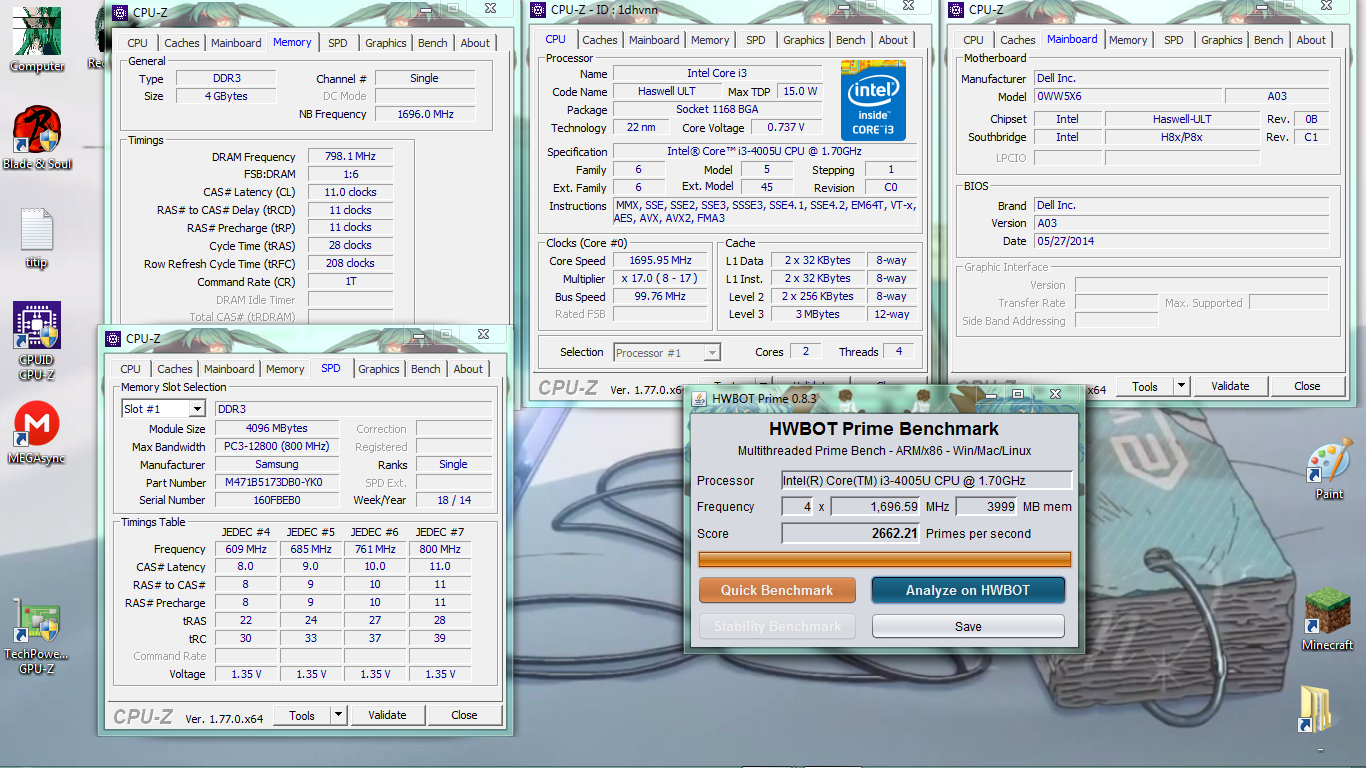This screenshot has height=768, width=1366.
Task: Click the Core Speed 1695.95 MHz value
Action: coord(660,261)
